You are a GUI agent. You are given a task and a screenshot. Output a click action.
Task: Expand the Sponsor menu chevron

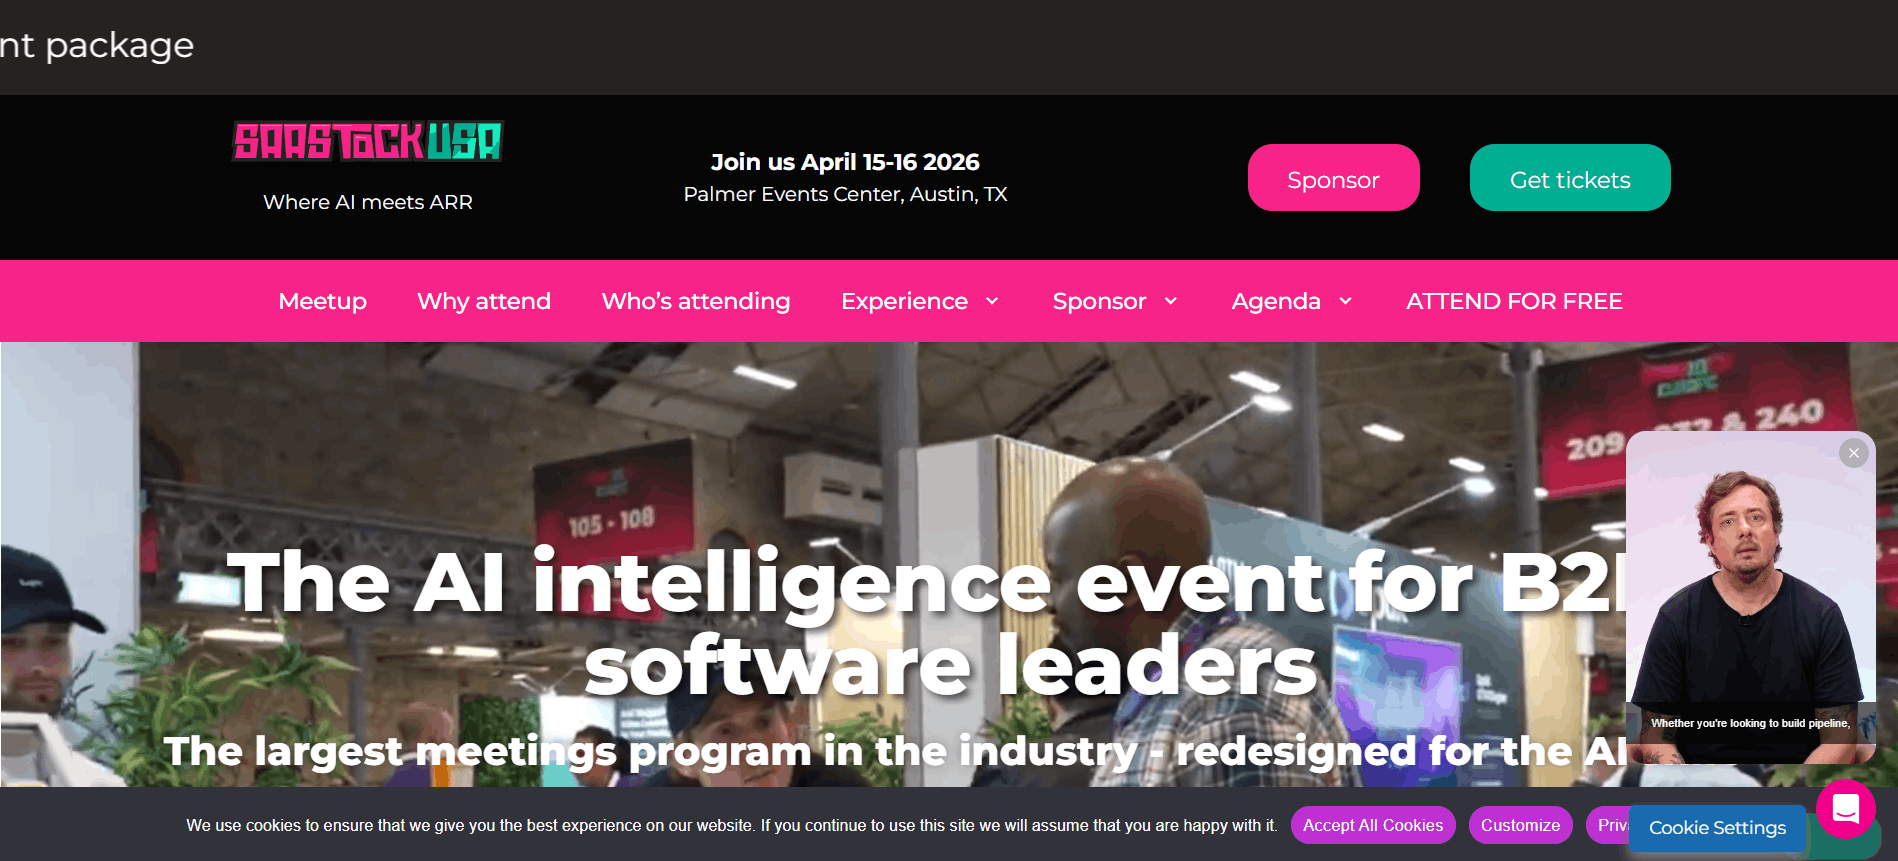coord(1171,301)
